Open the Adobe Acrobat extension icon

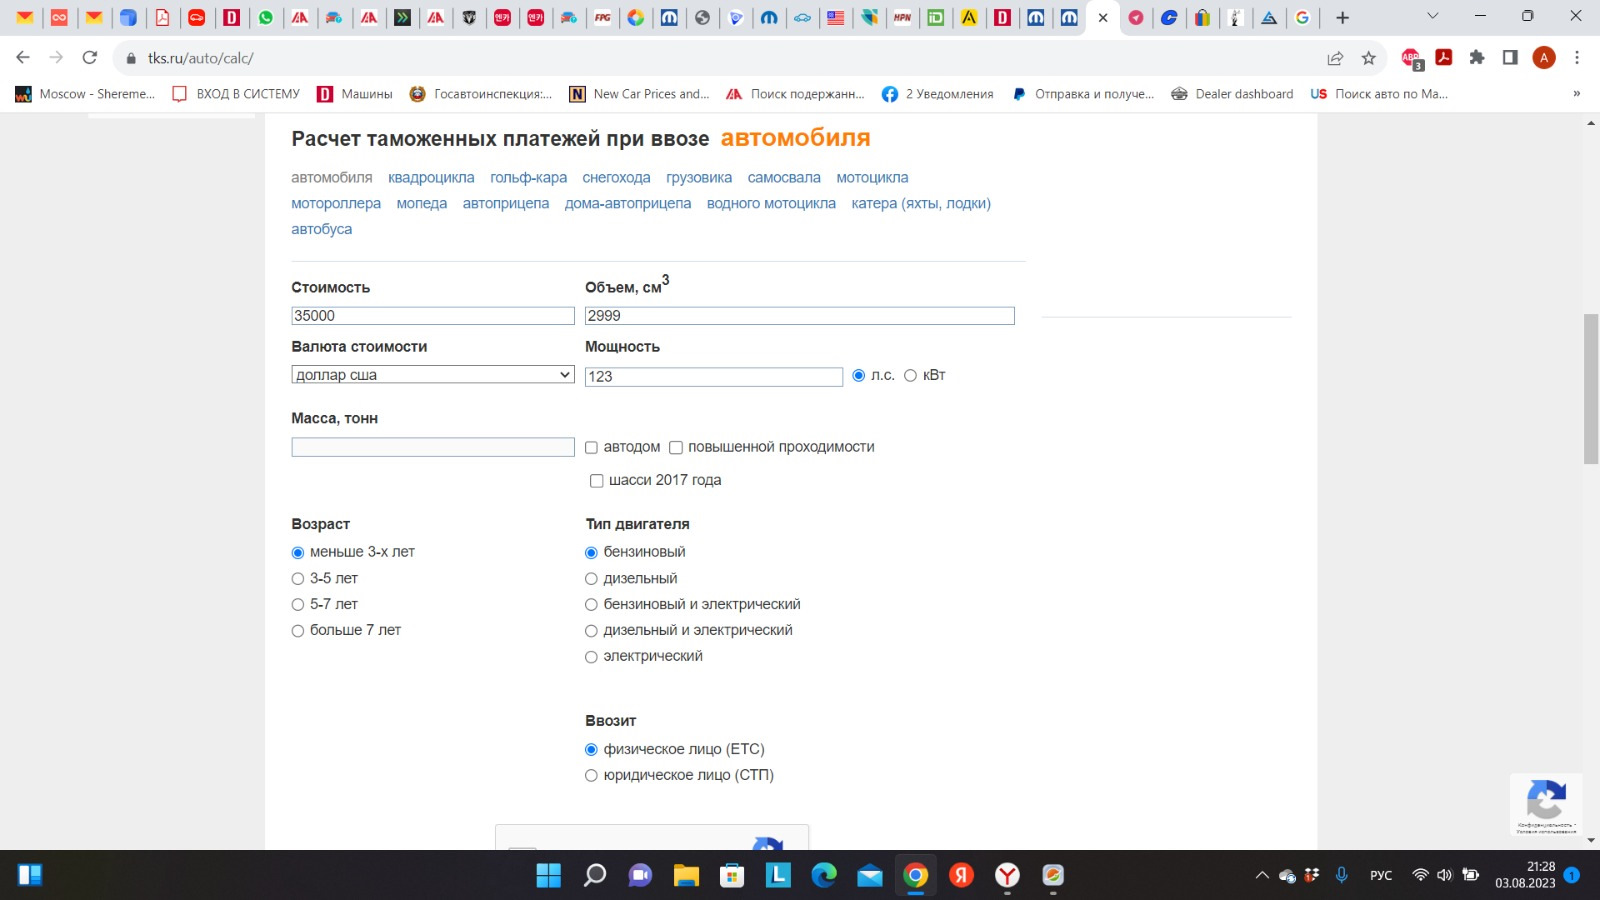coord(1444,58)
